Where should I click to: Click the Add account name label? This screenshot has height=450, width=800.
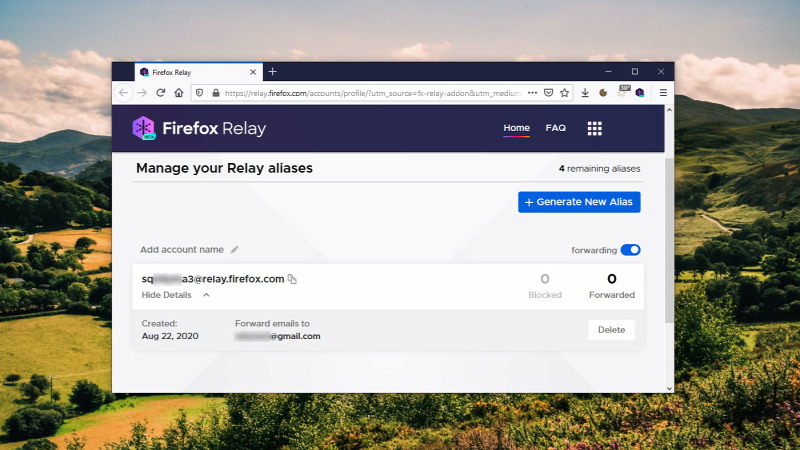(x=182, y=249)
